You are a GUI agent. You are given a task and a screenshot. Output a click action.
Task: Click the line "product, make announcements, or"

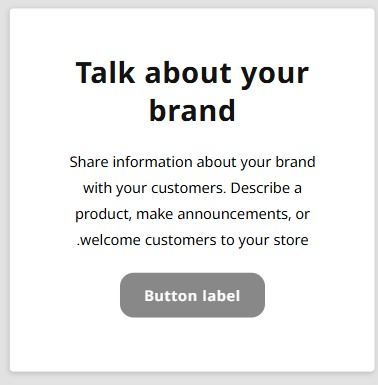point(192,214)
